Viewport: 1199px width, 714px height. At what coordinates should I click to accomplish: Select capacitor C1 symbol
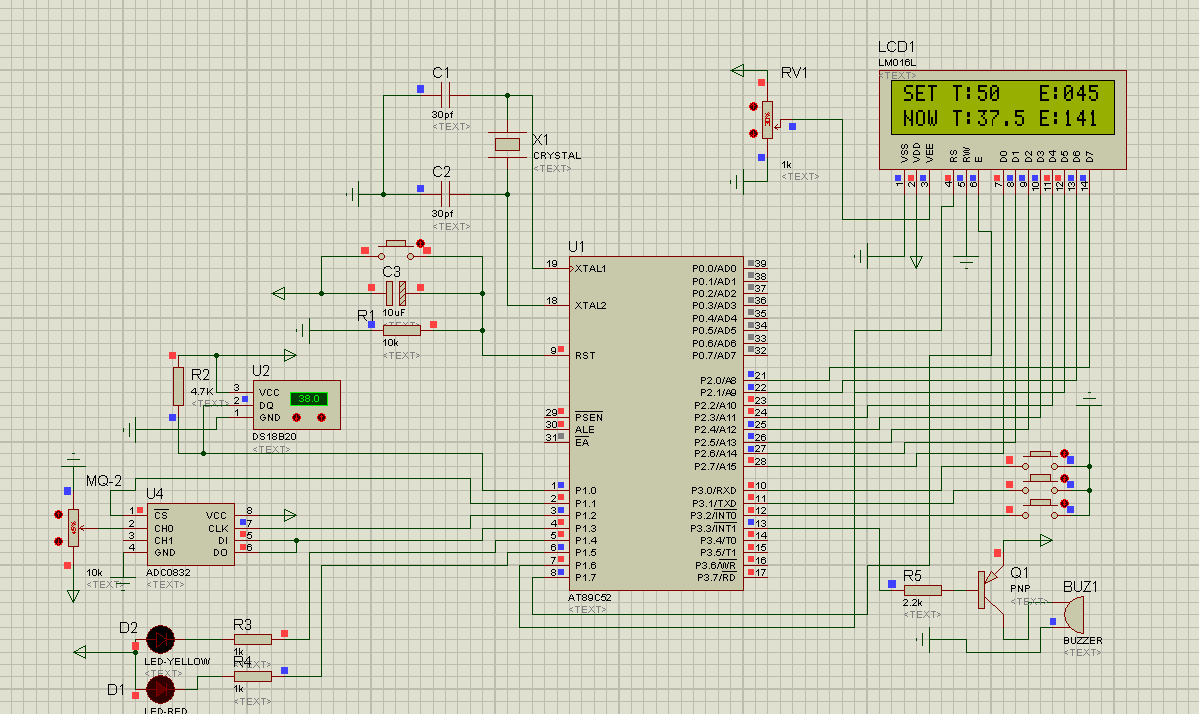point(446,96)
